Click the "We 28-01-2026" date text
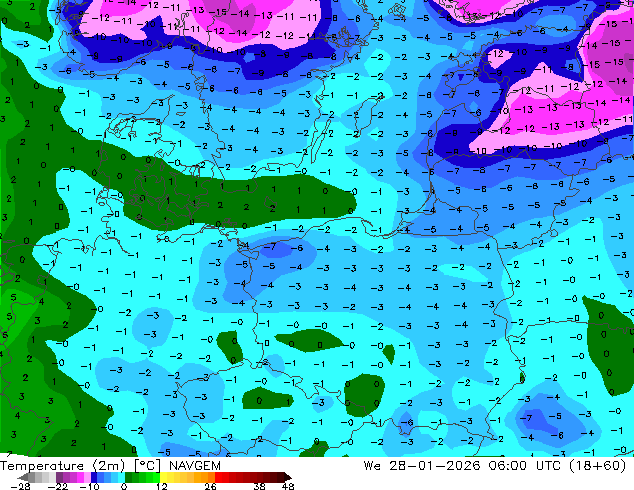The width and height of the screenshot is (634, 490). (x=422, y=466)
